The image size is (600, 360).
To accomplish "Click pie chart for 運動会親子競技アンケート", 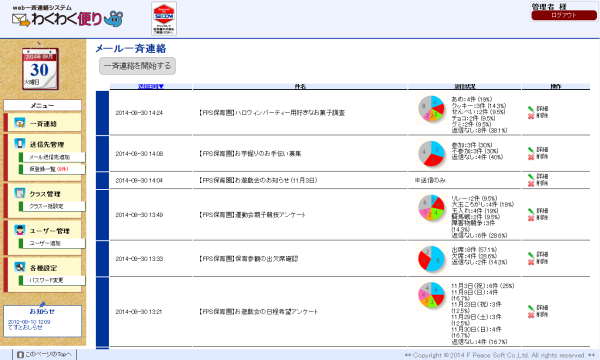I will pyautogui.click(x=431, y=208).
